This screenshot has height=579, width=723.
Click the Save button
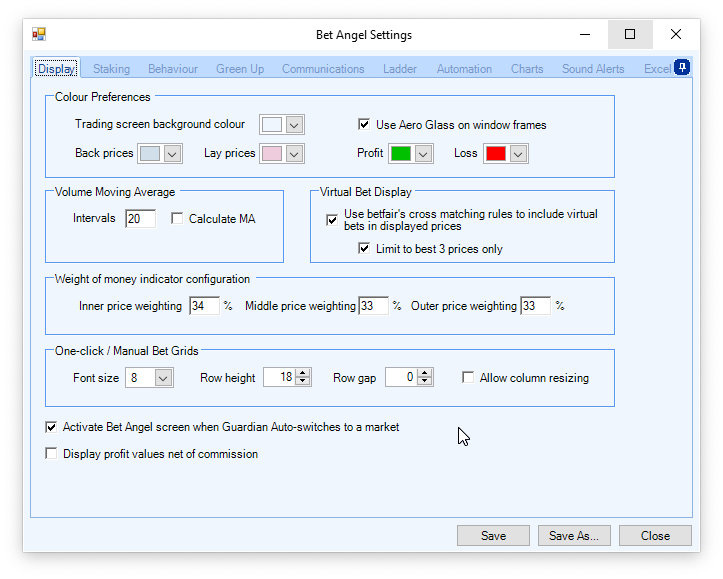493,536
